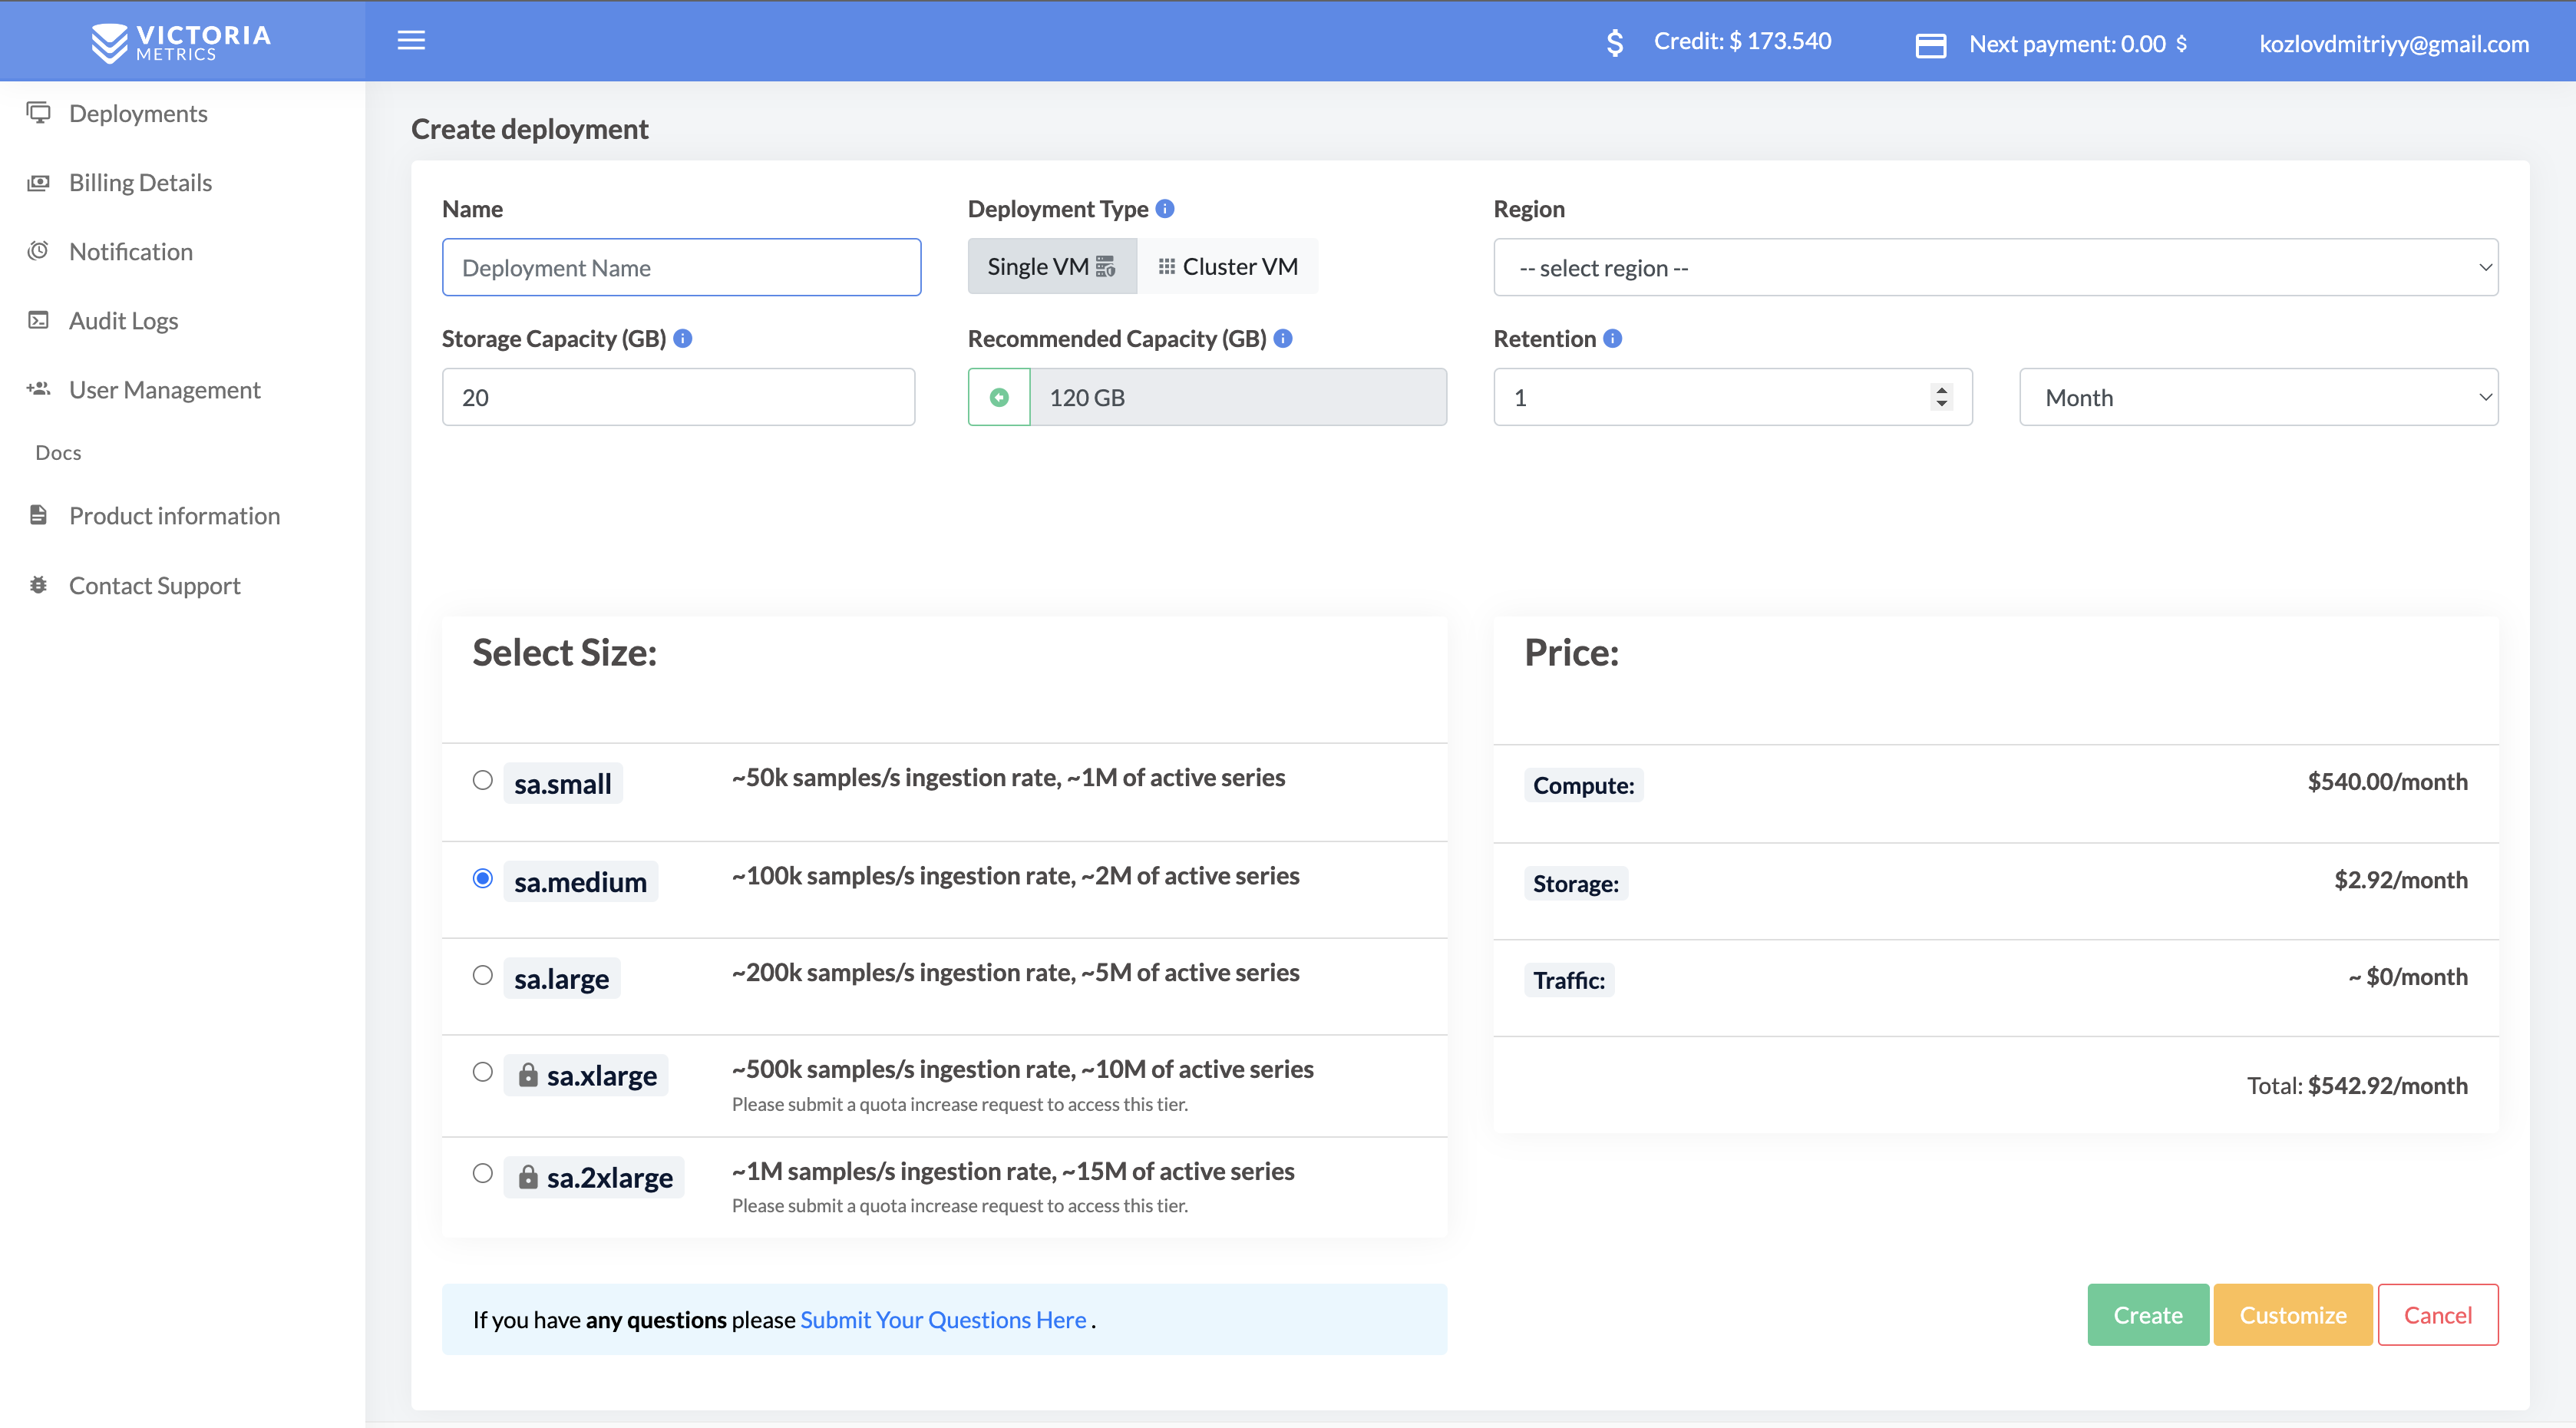Click the Traffic ~ $0/month value
Viewport: 2576px width, 1428px height.
click(2407, 976)
